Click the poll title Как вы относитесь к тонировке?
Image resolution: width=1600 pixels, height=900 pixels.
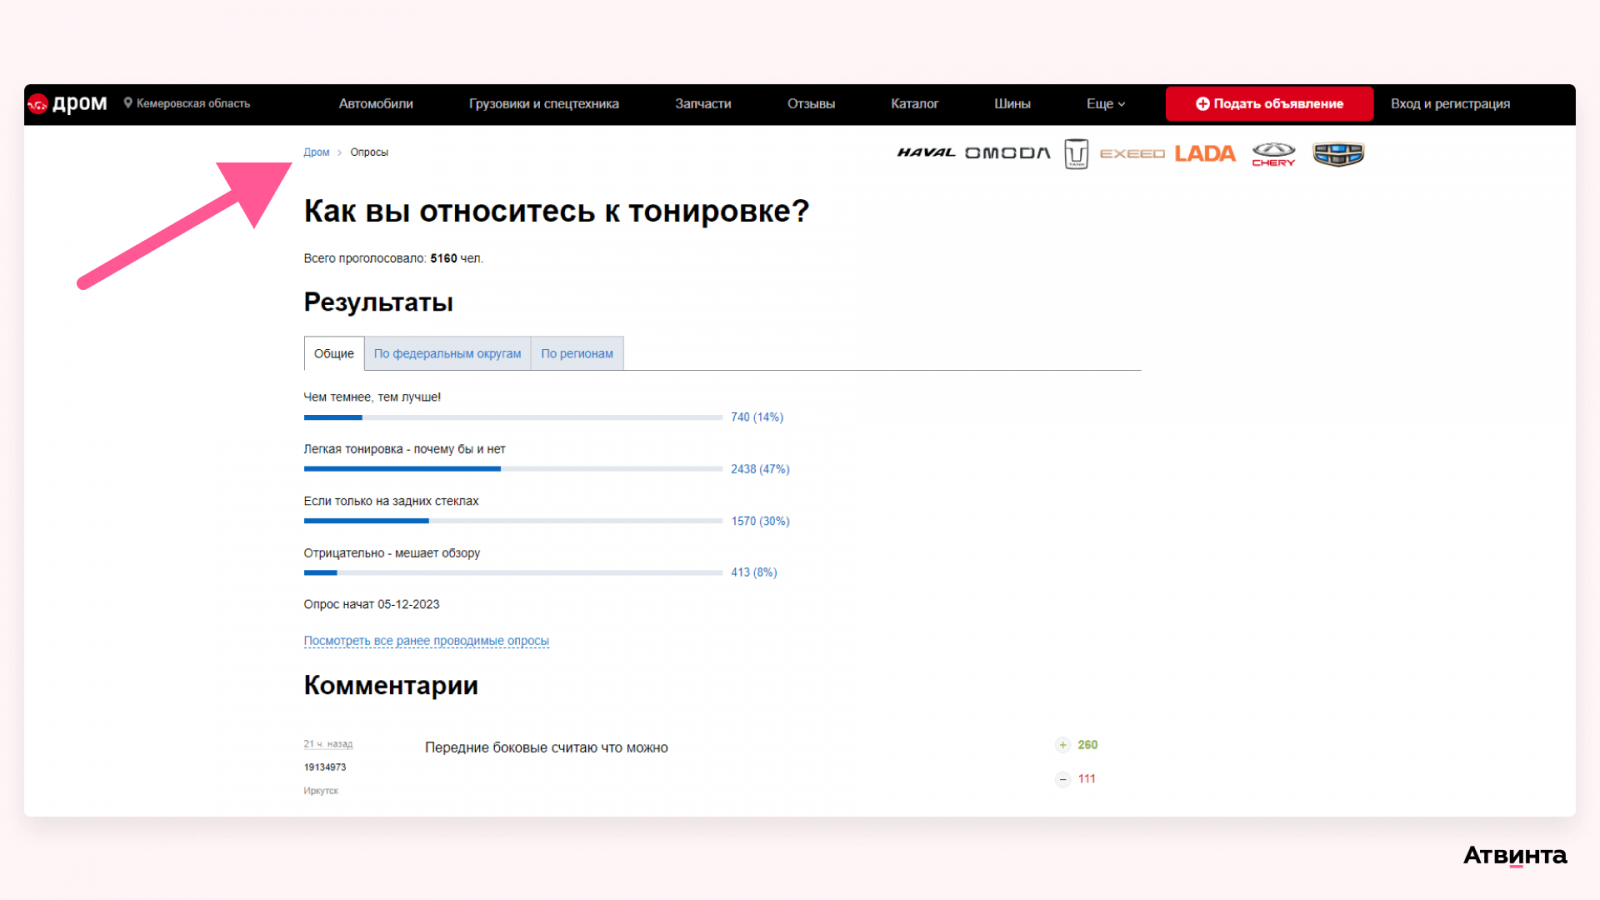pyautogui.click(x=556, y=212)
